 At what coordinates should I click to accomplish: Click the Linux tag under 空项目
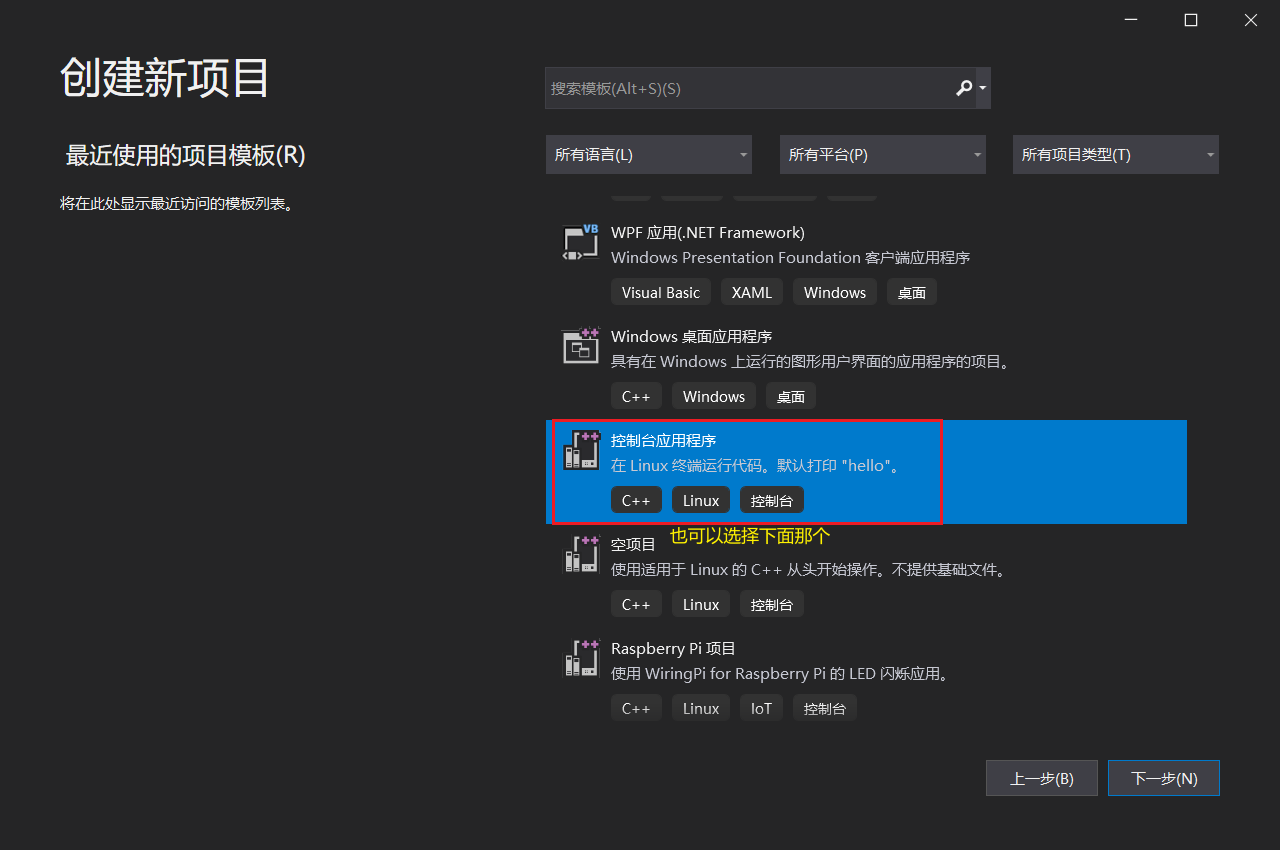point(701,604)
